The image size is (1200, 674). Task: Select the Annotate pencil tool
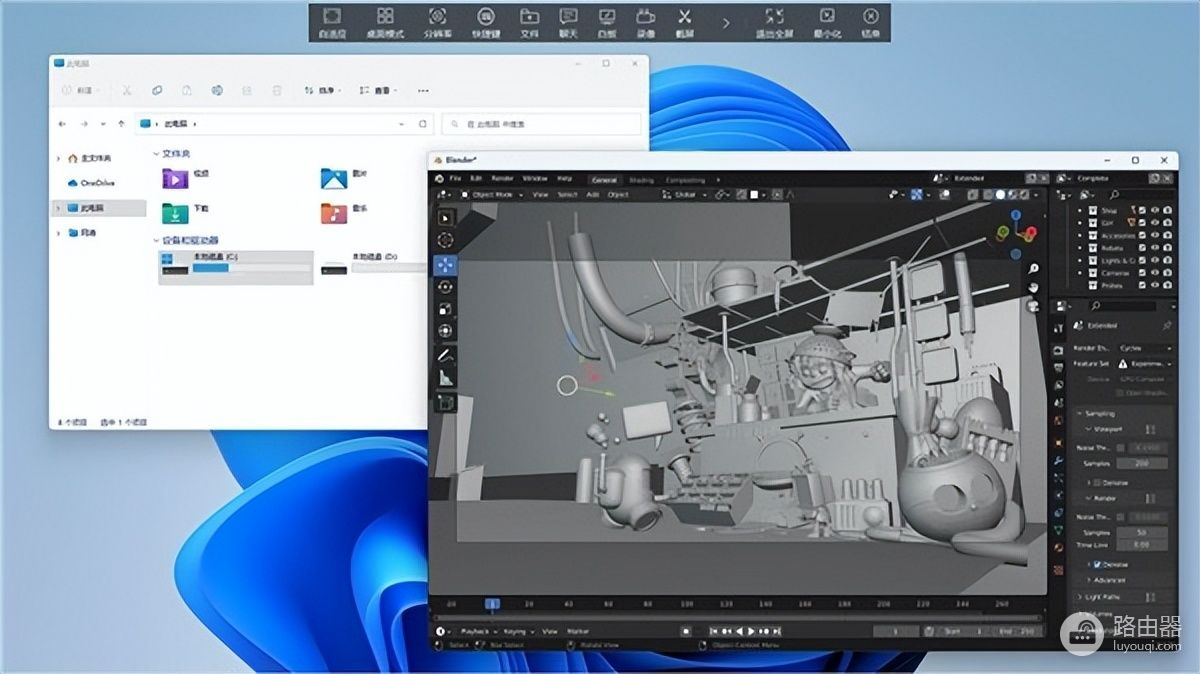[445, 355]
